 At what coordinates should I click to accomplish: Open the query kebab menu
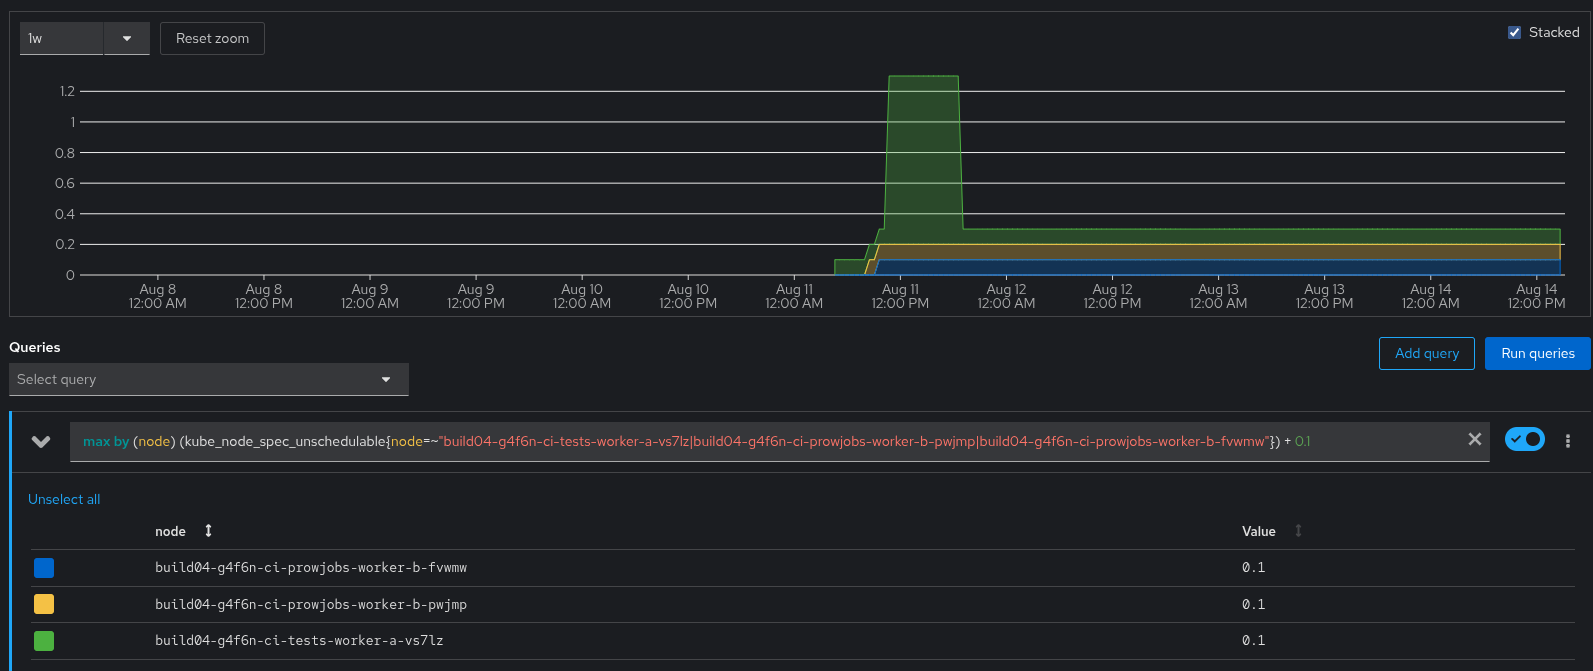click(x=1568, y=441)
